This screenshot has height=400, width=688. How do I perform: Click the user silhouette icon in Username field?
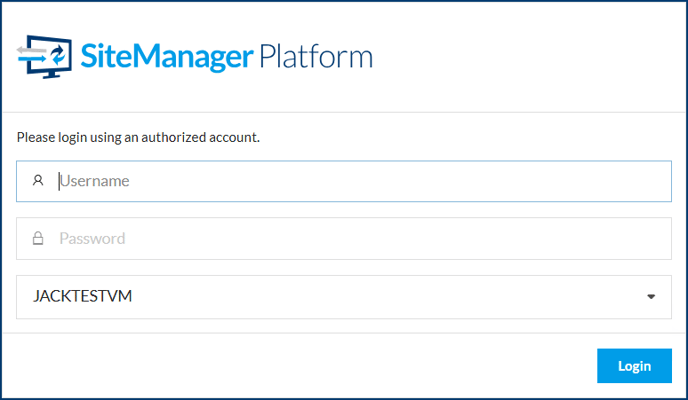38,181
